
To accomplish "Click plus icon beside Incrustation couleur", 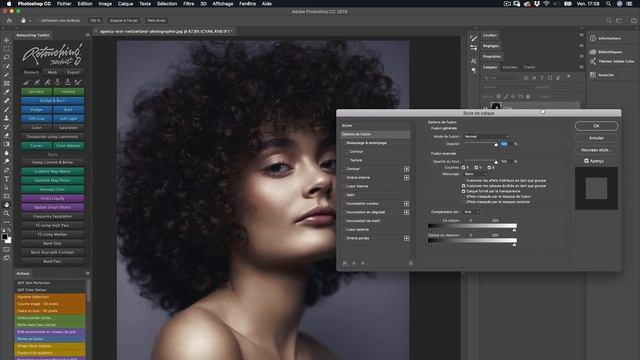I will coord(407,203).
